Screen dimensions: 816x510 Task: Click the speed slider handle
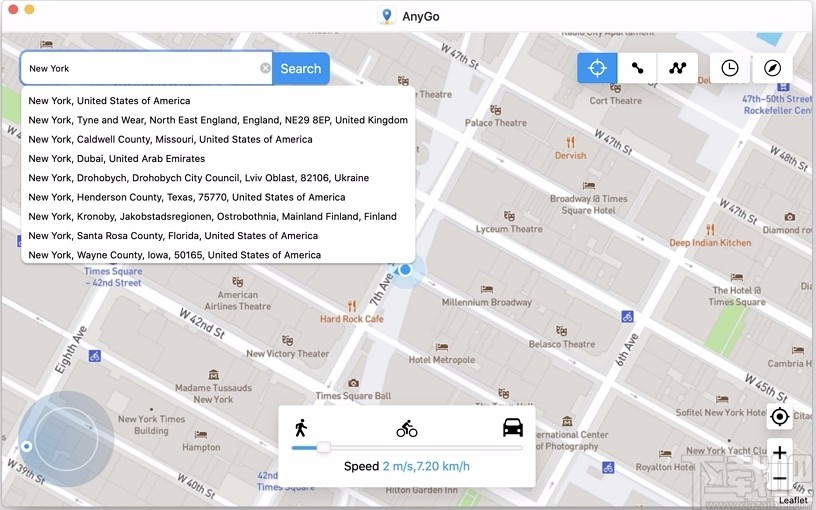coord(323,448)
